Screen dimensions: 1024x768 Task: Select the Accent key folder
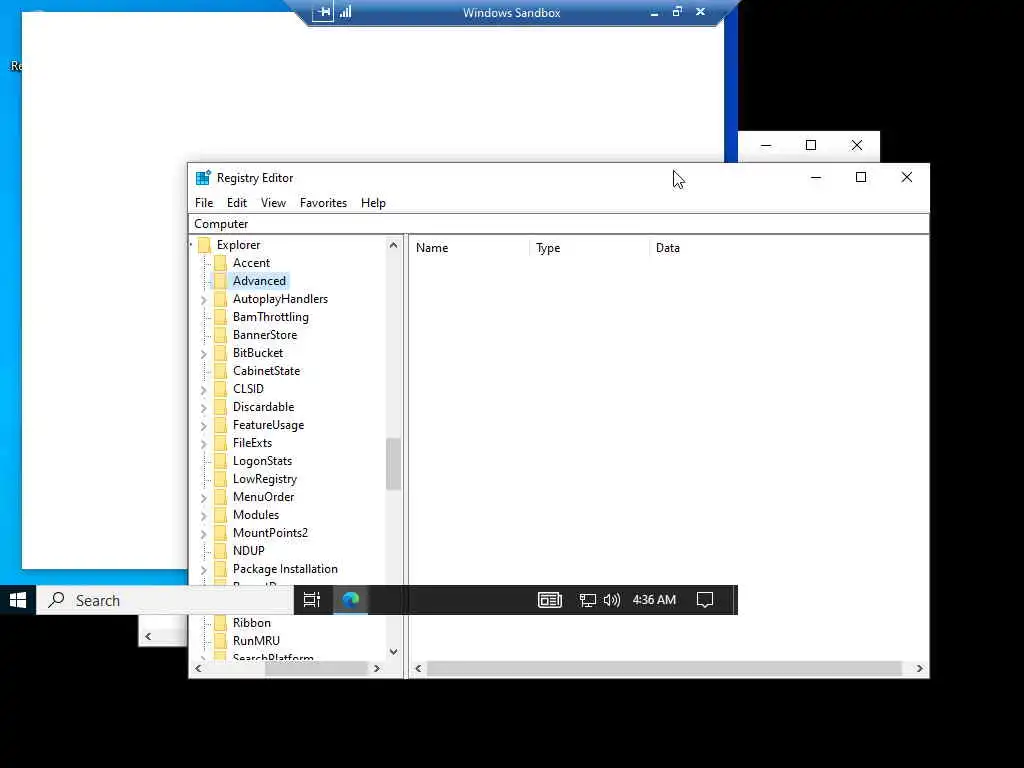pos(251,263)
